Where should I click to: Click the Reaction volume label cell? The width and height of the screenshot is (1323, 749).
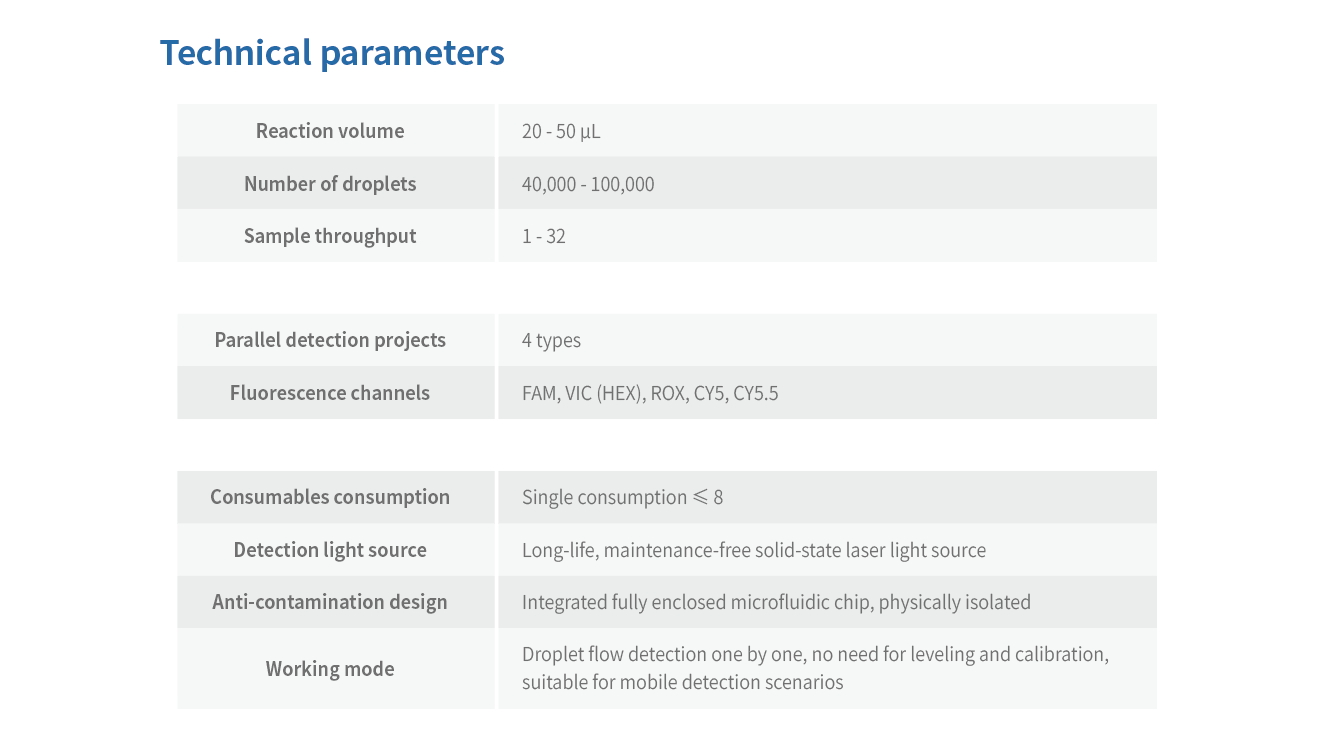point(330,131)
